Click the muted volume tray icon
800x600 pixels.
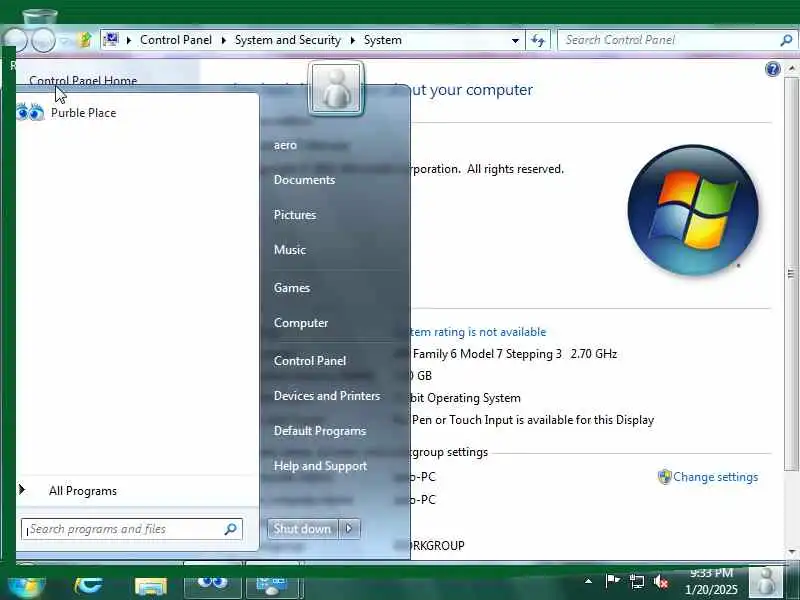click(661, 581)
